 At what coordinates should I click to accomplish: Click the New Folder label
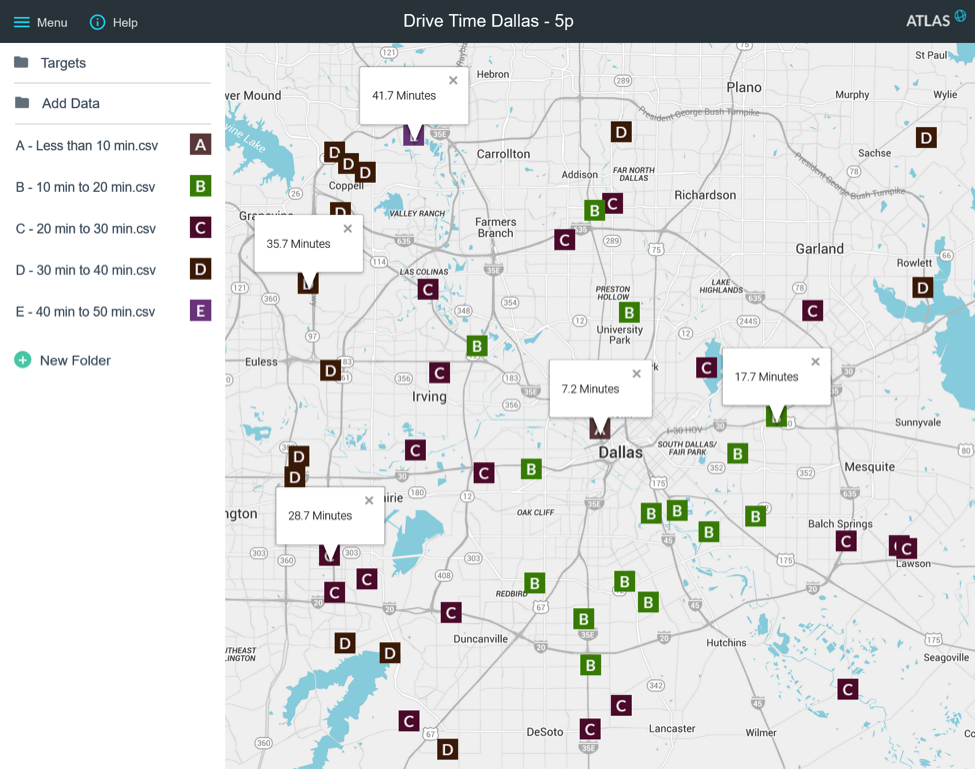click(75, 361)
